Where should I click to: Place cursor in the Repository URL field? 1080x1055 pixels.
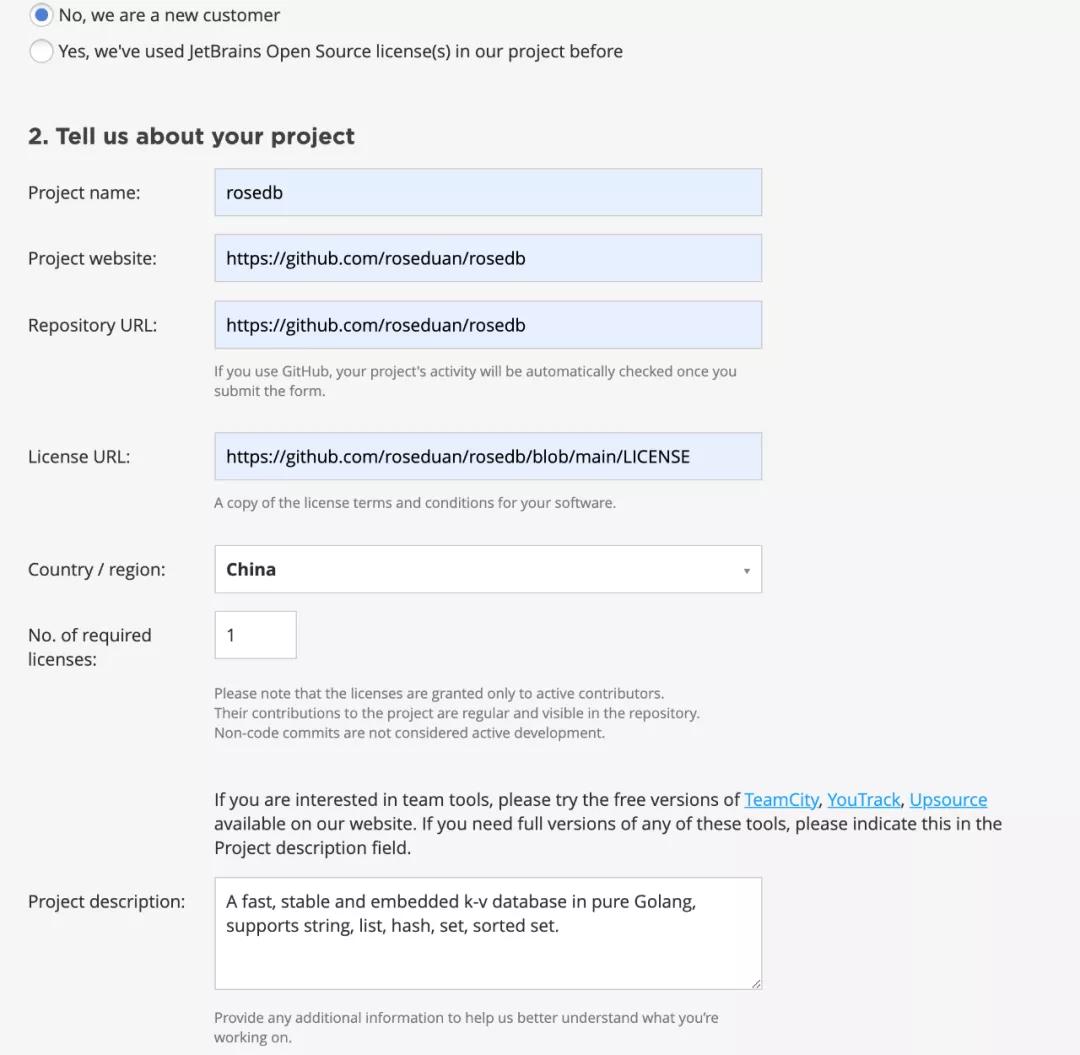[x=487, y=325]
